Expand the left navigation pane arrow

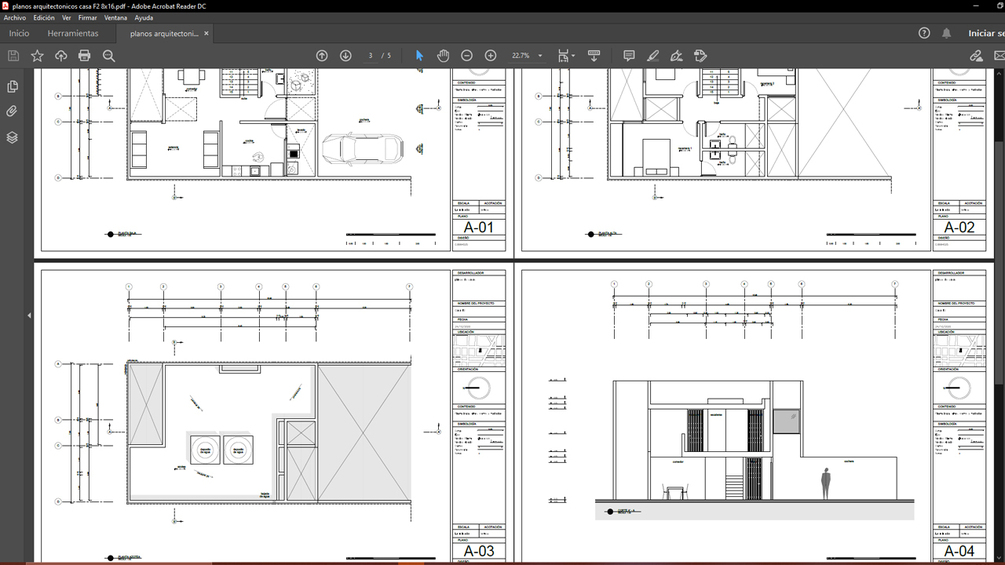29,316
